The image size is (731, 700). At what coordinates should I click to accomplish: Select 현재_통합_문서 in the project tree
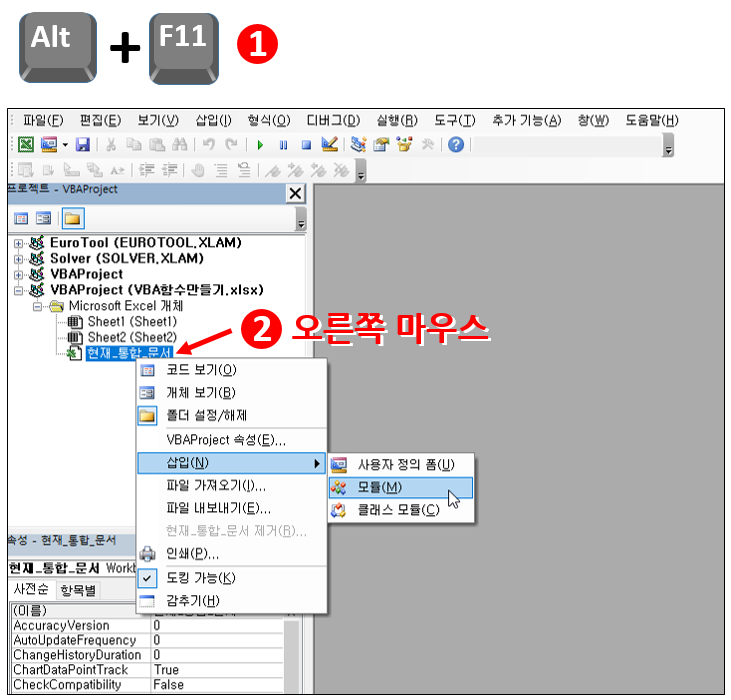coord(130,353)
